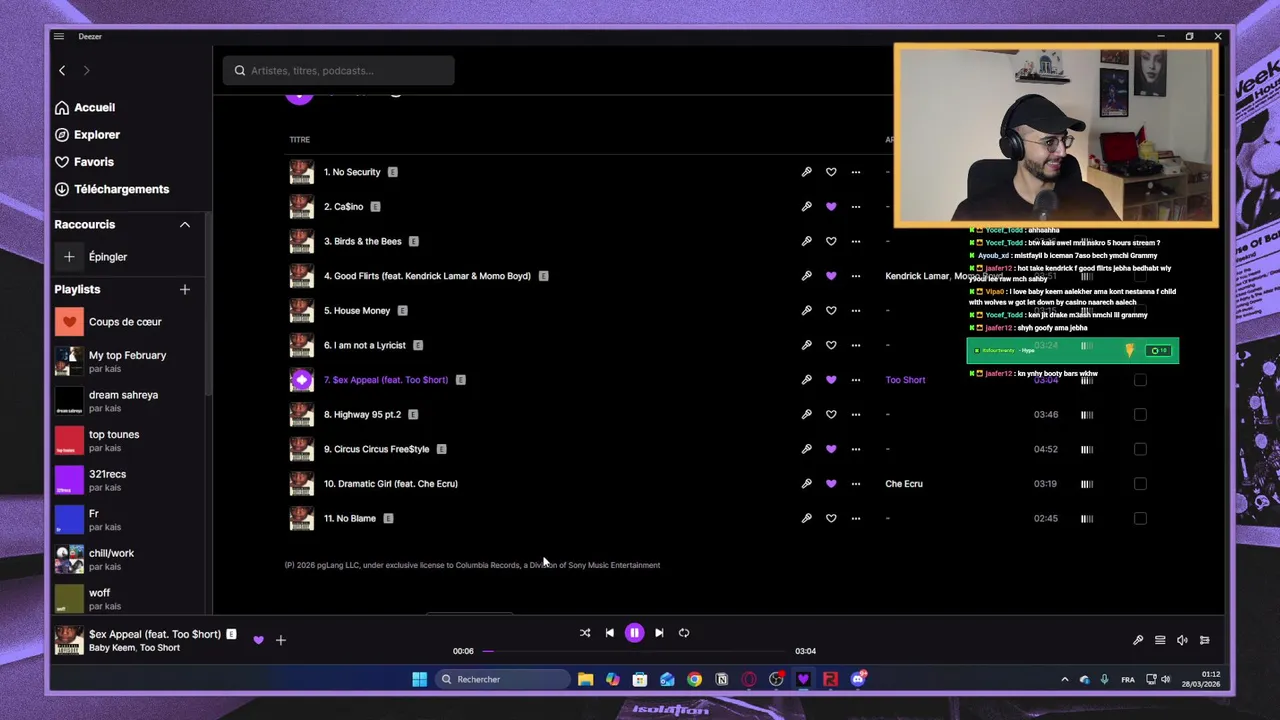
Task: Show hidden system tray icons
Action: (1064, 679)
